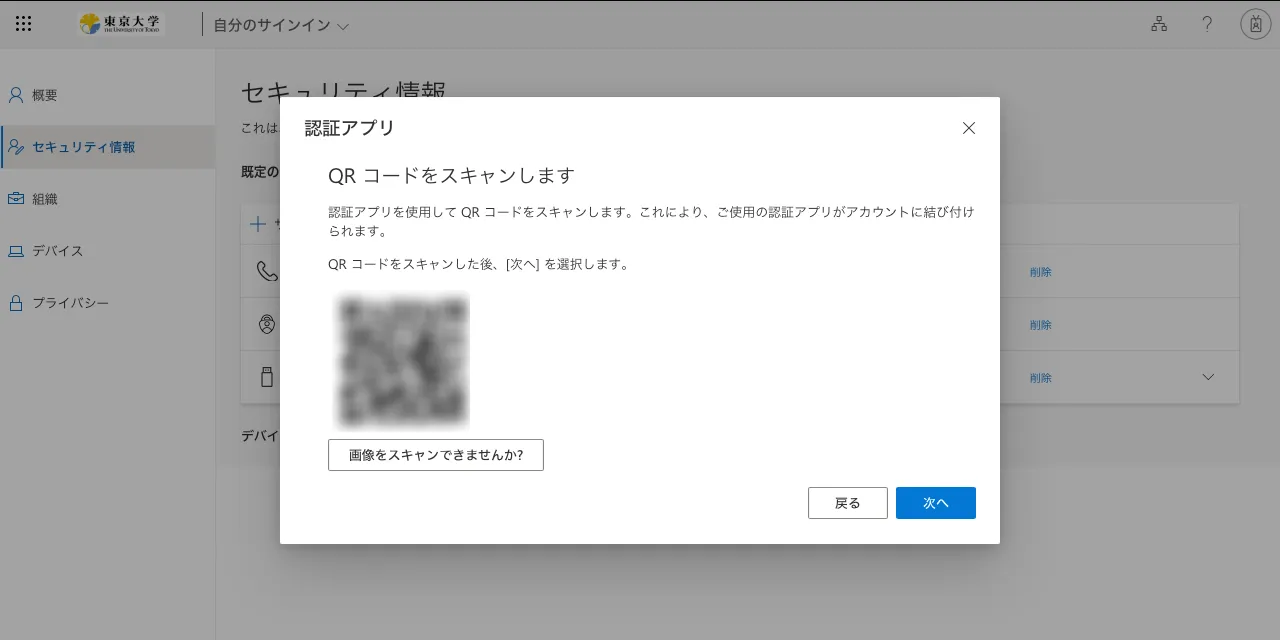Click 画像をスキャンできませんか? button
Image resolution: width=1280 pixels, height=640 pixels.
pos(435,455)
